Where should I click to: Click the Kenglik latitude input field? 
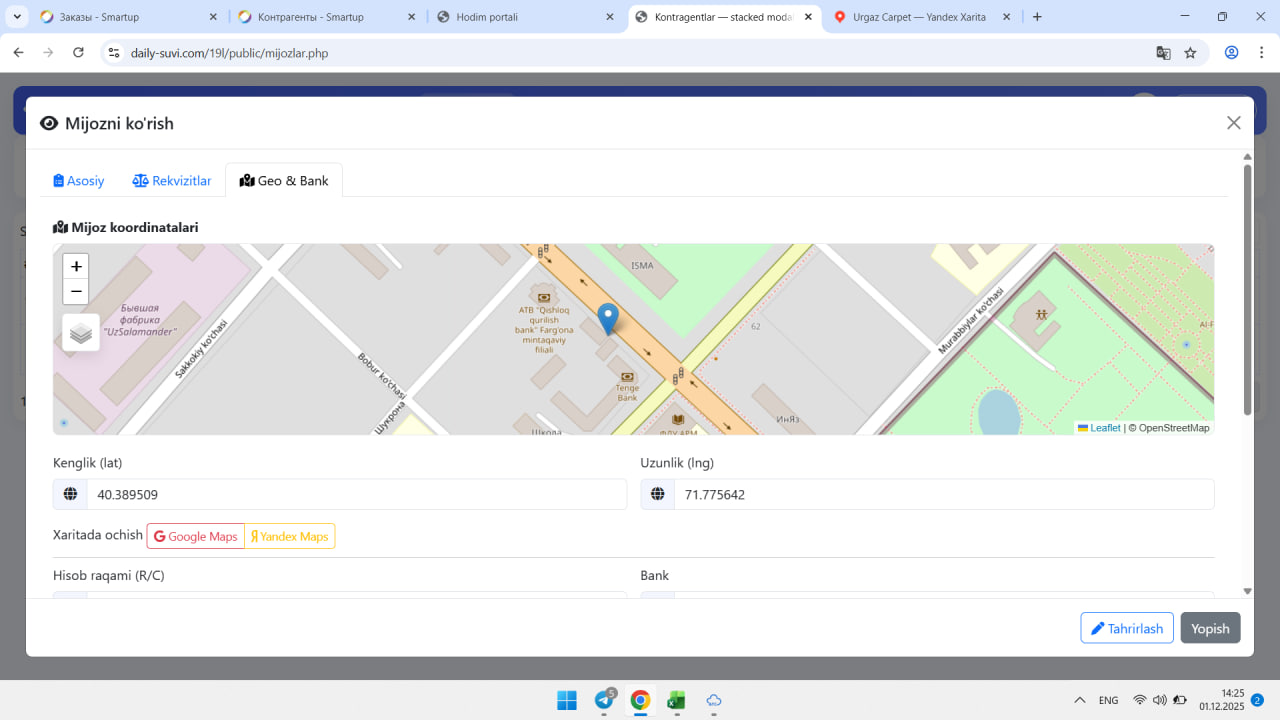356,494
